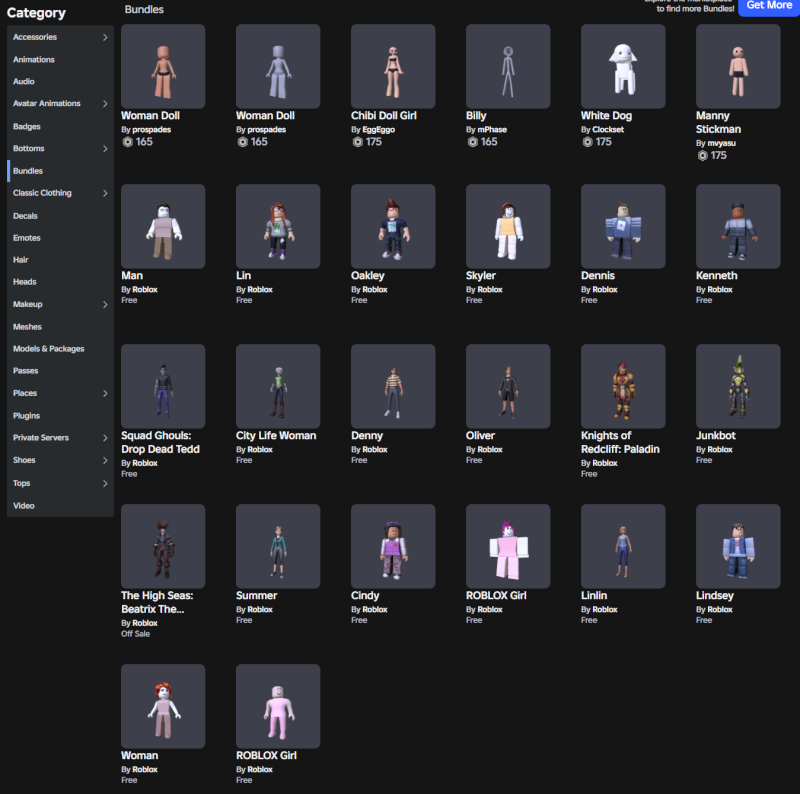Viewport: 800px width, 794px height.
Task: Click the Lindsey bundle title
Action: click(x=715, y=596)
